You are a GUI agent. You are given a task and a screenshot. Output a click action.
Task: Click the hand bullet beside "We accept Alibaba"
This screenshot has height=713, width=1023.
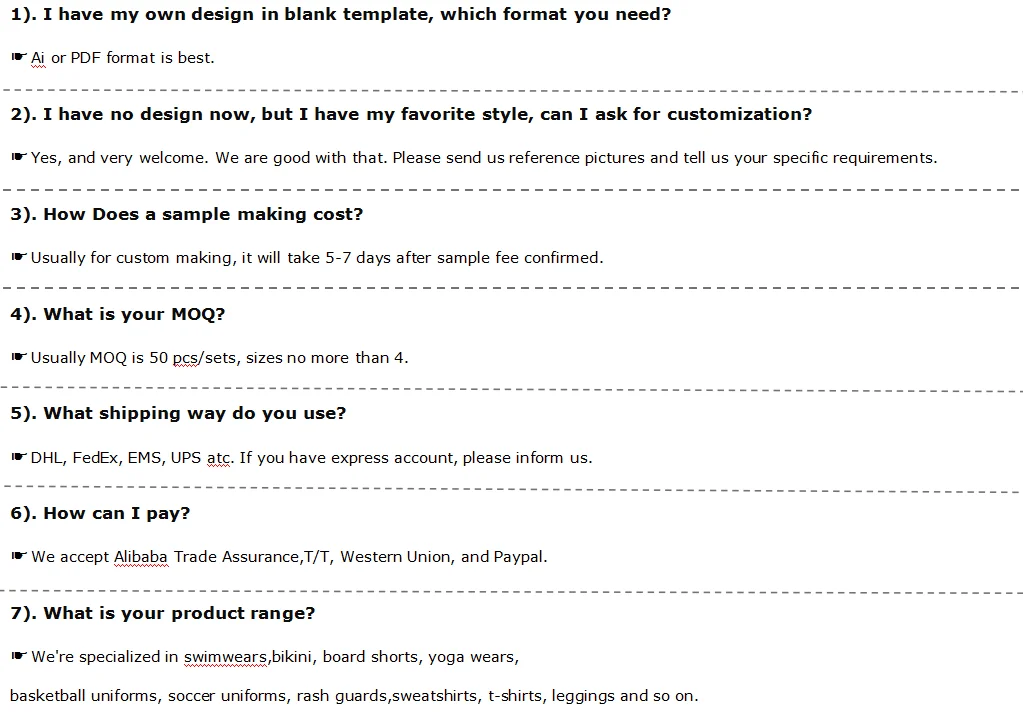click(x=19, y=556)
